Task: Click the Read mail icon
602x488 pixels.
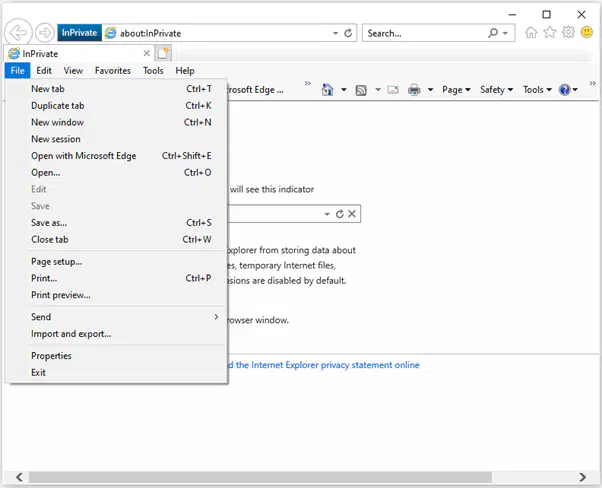Action: [393, 90]
